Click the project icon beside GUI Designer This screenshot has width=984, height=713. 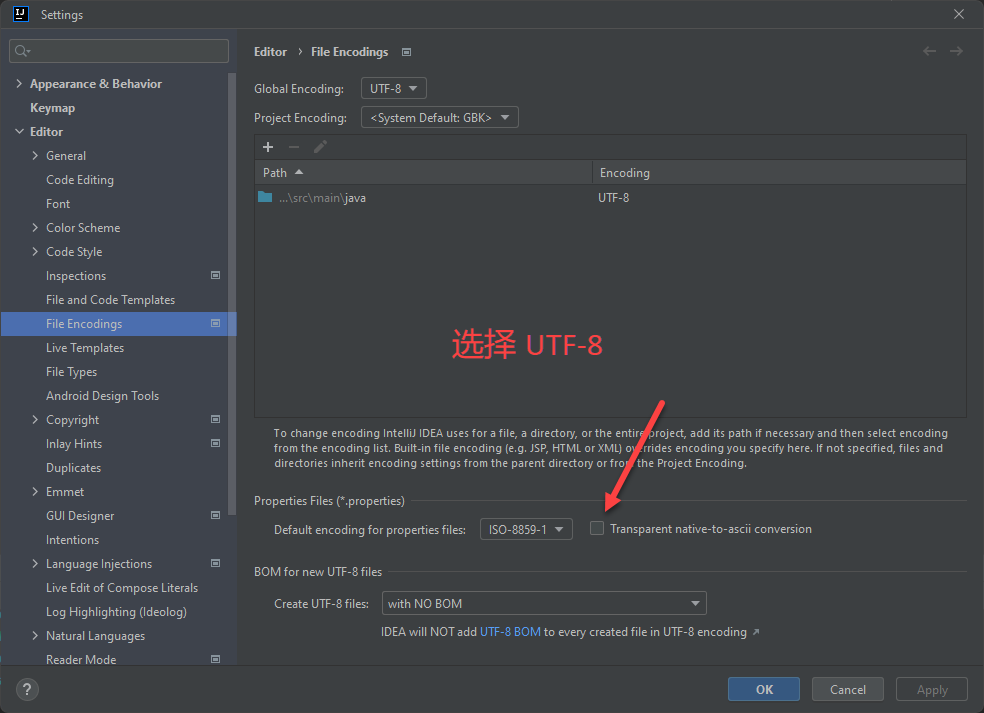tap(215, 515)
